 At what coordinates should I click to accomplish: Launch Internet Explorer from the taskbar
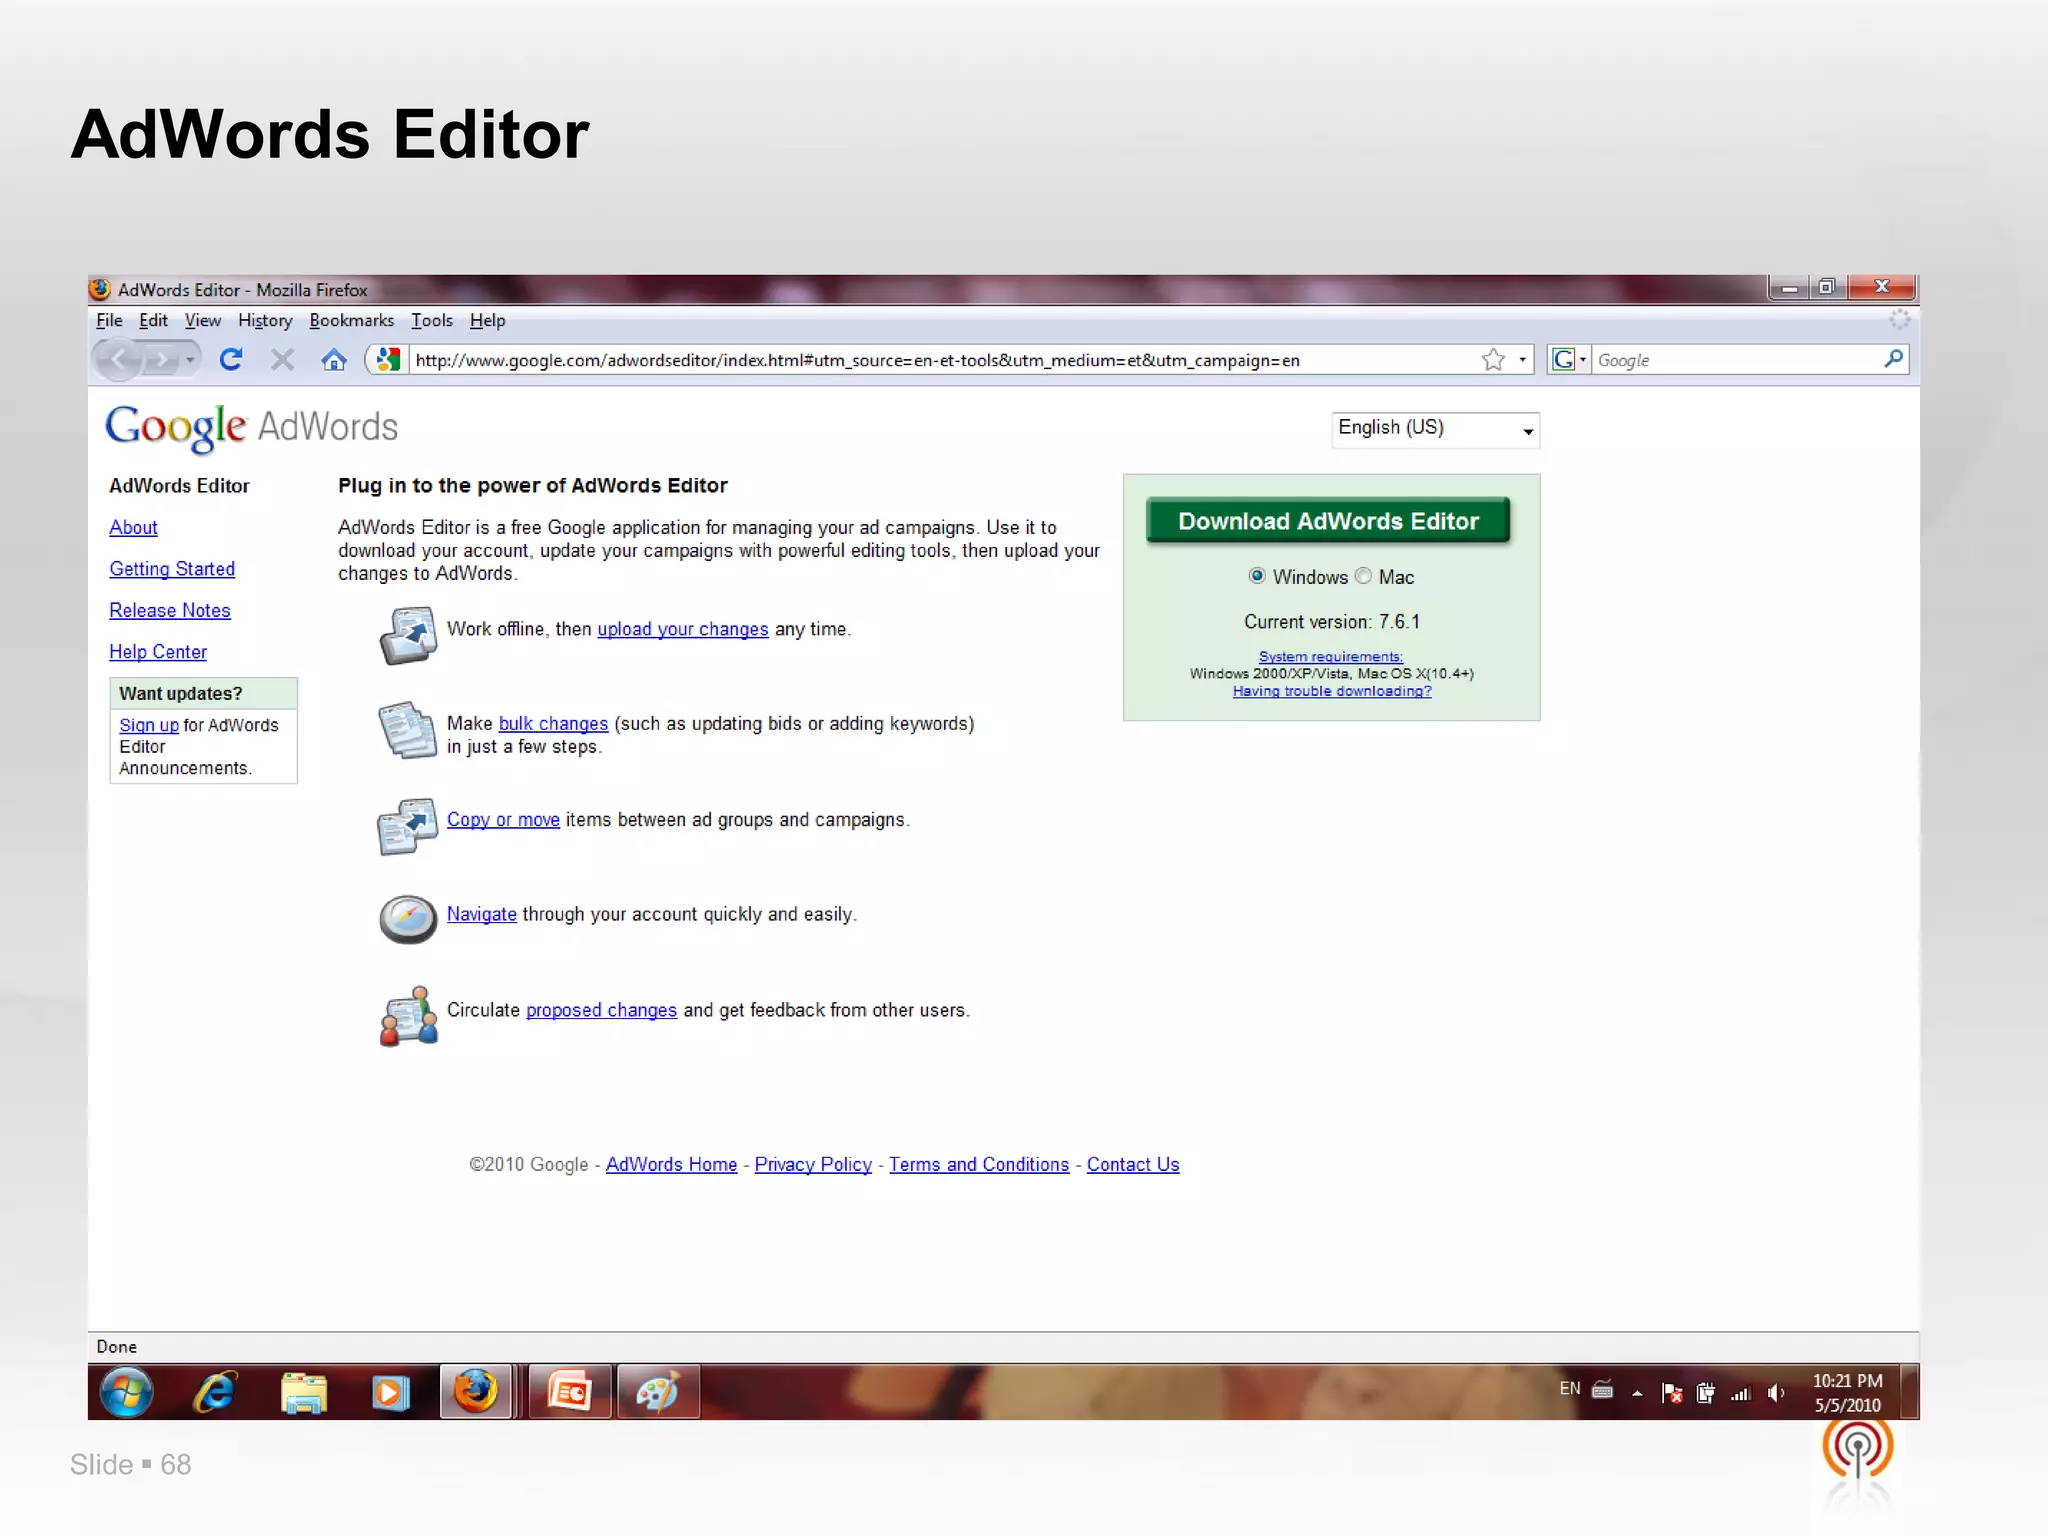[214, 1392]
